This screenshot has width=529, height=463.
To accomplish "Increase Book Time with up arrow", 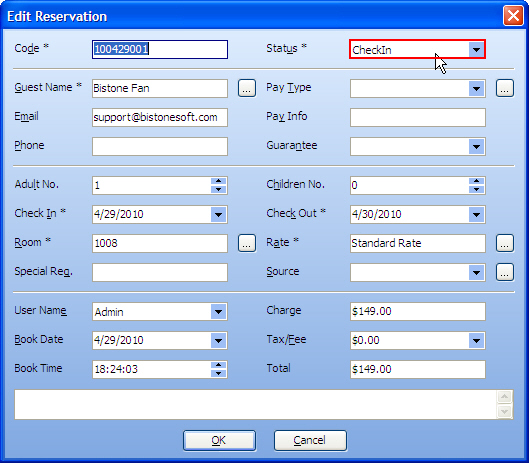I will [218, 365].
